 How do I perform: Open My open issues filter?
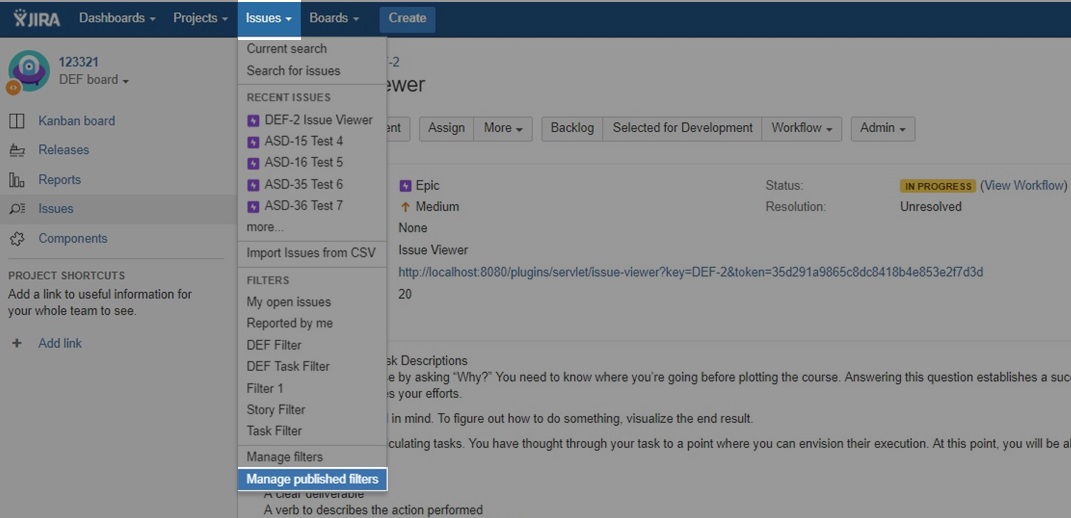[289, 302]
